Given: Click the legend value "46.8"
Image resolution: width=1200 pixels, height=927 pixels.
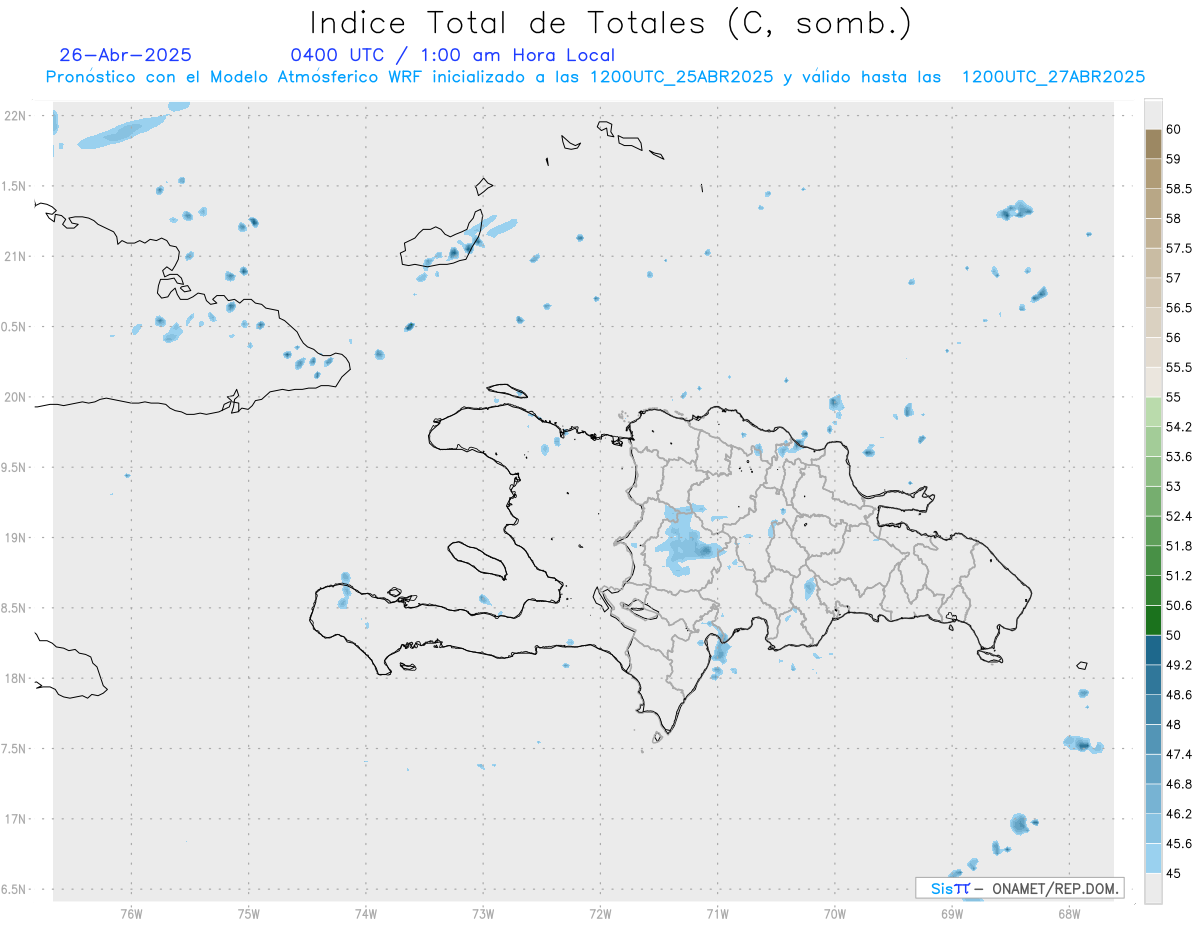Looking at the screenshot, I should coord(1179,784).
